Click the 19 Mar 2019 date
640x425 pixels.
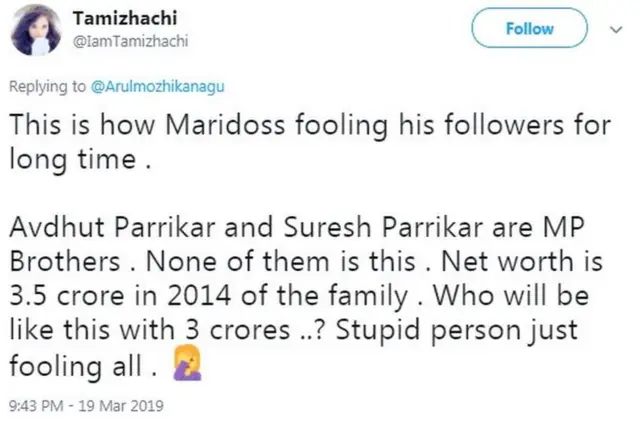(123, 407)
